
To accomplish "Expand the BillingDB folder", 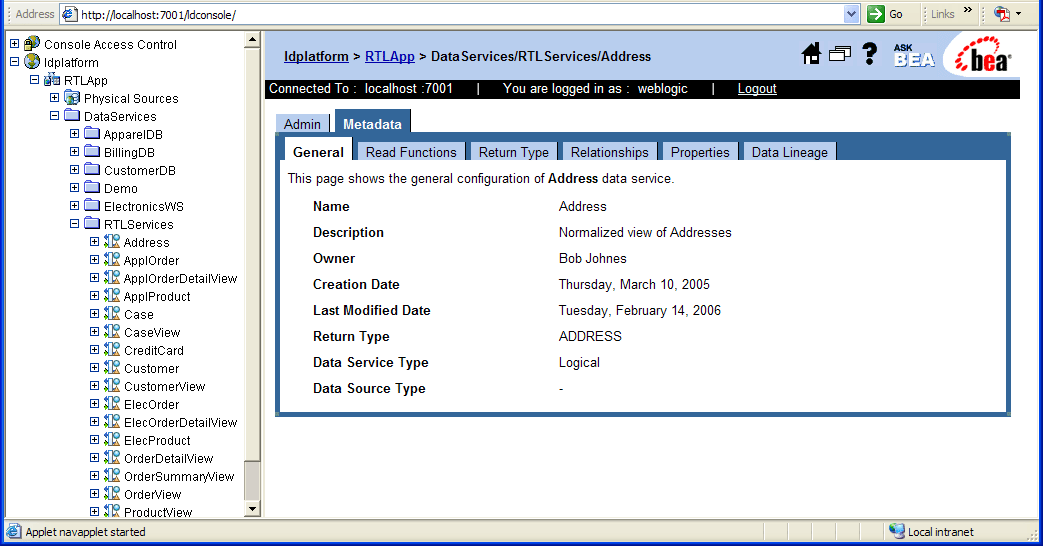I will pos(74,152).
